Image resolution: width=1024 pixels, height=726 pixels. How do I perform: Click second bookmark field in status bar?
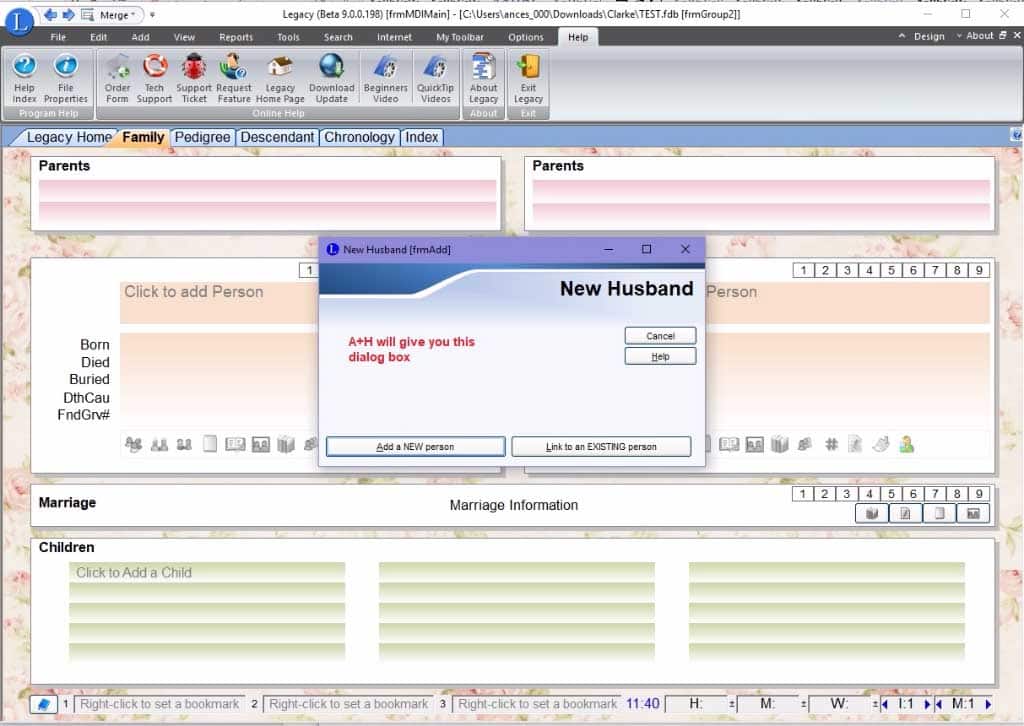point(349,704)
